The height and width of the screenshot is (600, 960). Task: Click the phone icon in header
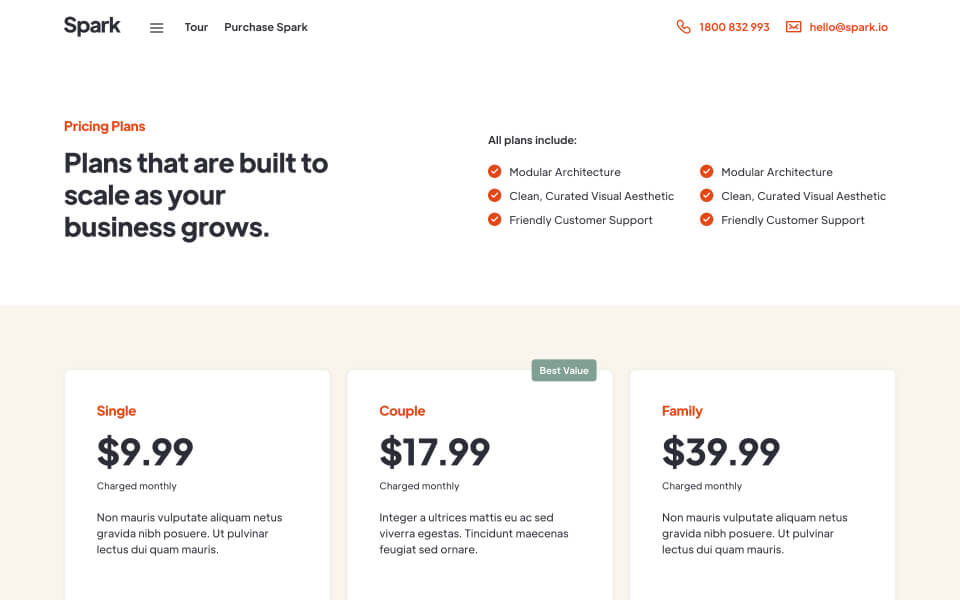point(683,27)
